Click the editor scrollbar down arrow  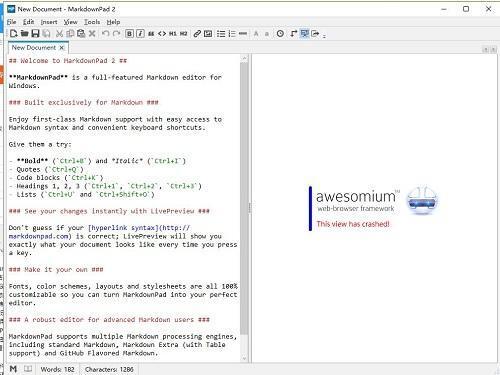pyautogui.click(x=244, y=359)
